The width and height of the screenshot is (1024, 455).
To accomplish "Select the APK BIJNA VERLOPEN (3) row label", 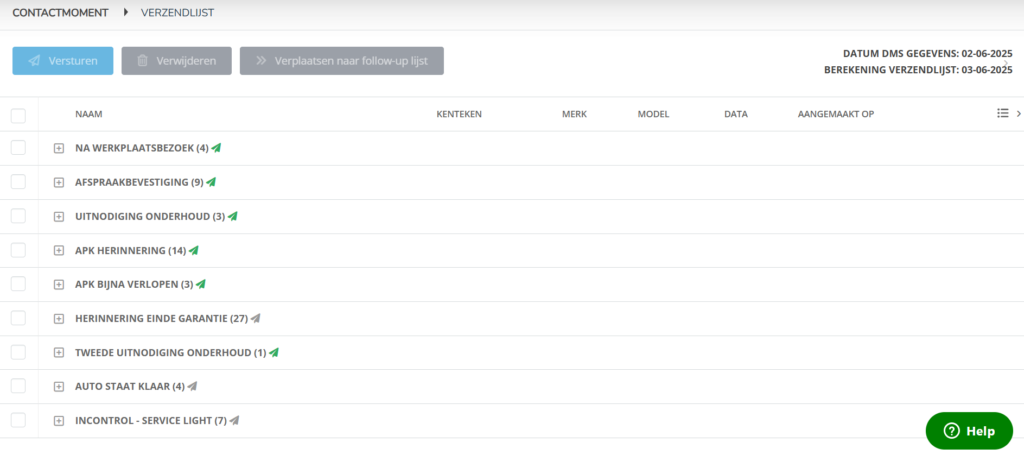I will tap(135, 284).
